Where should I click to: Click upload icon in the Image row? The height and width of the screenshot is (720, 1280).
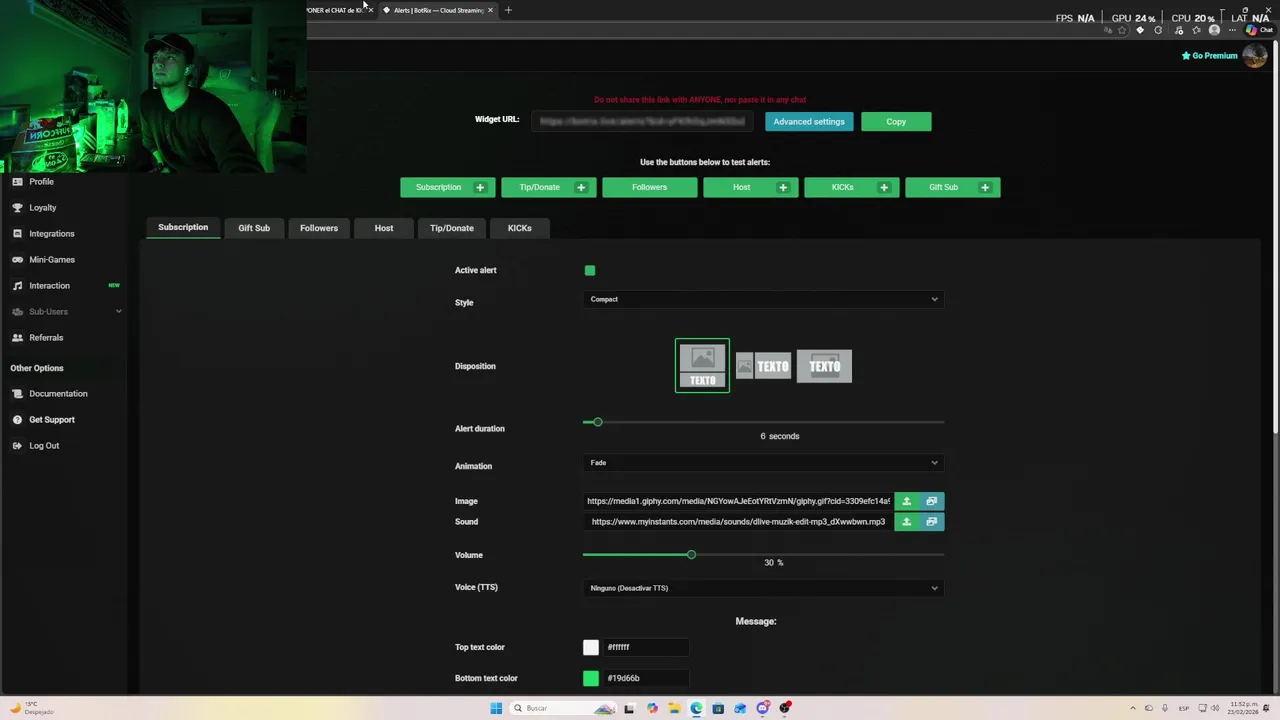(907, 501)
